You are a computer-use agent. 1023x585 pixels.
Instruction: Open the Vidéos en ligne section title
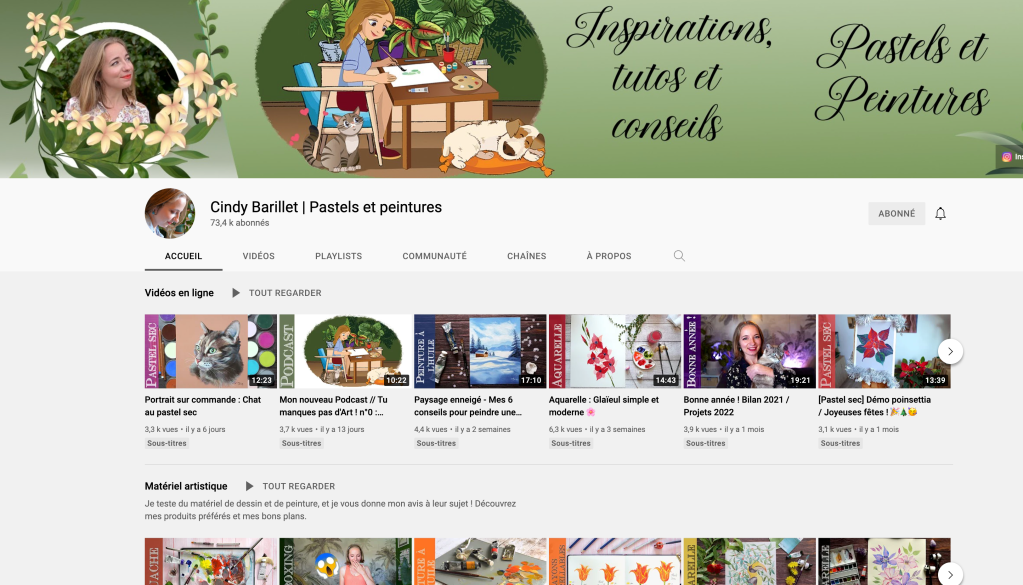pyautogui.click(x=179, y=293)
